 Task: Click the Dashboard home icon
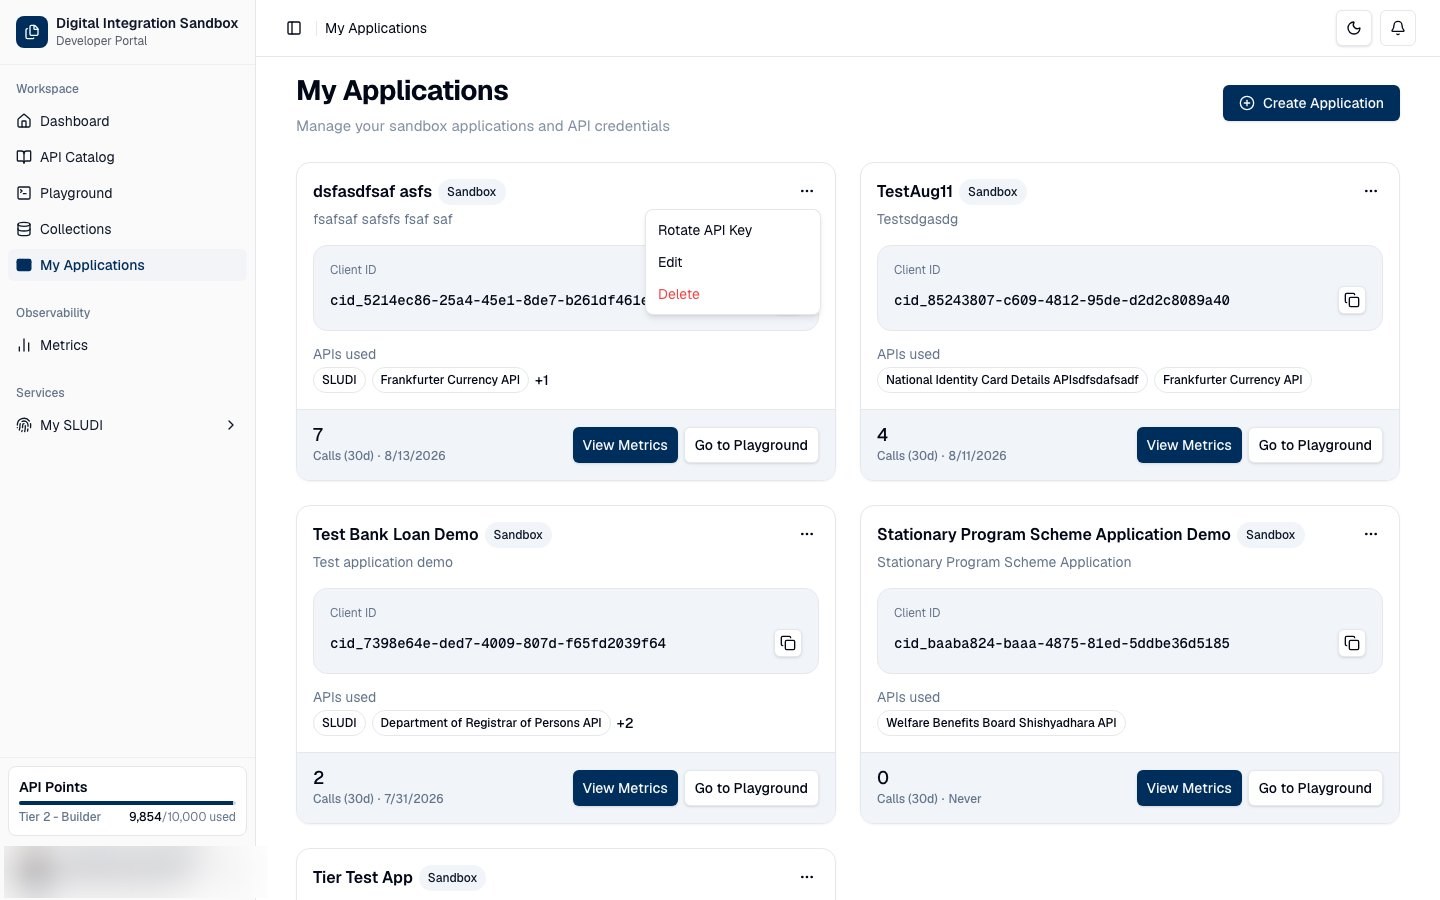[x=24, y=121]
